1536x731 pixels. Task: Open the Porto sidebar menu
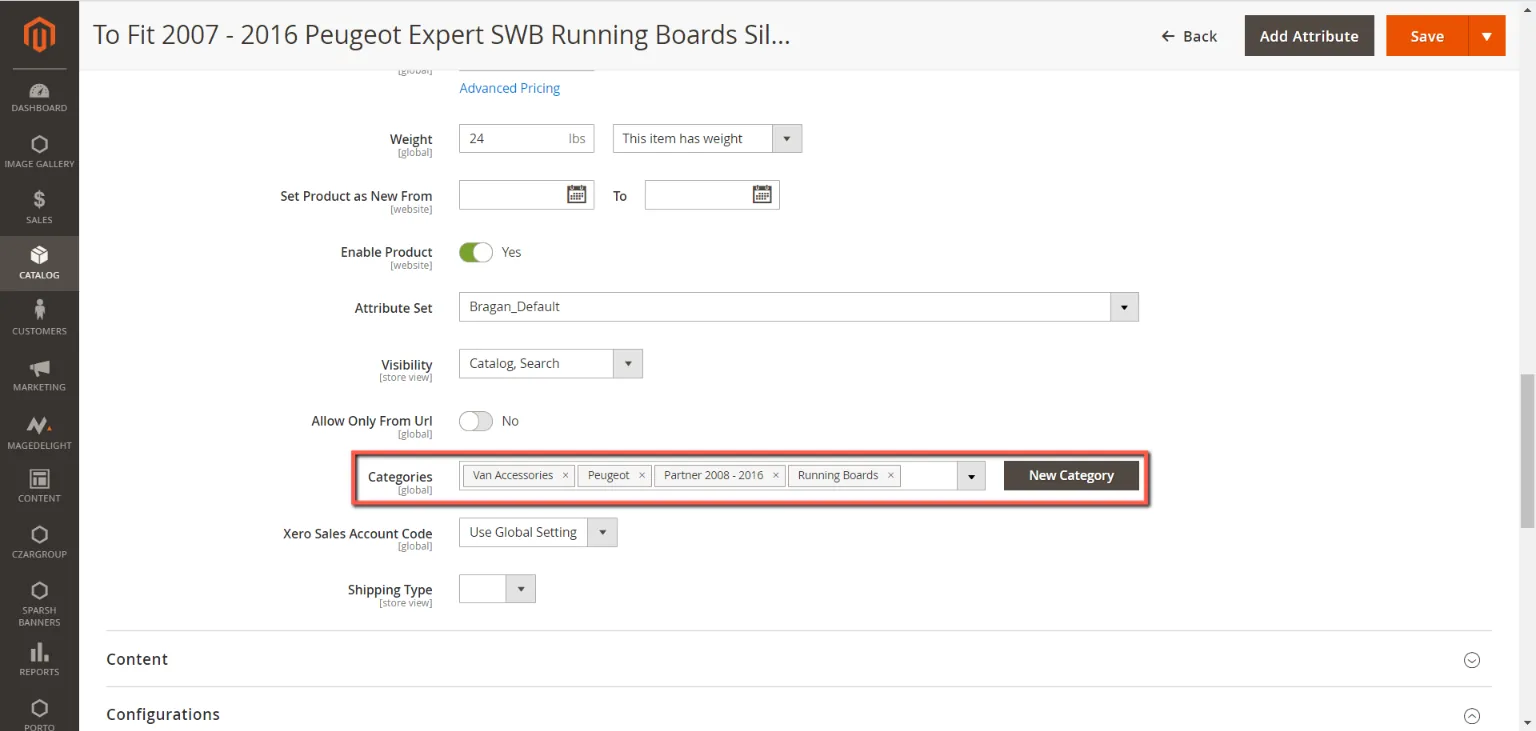39,714
